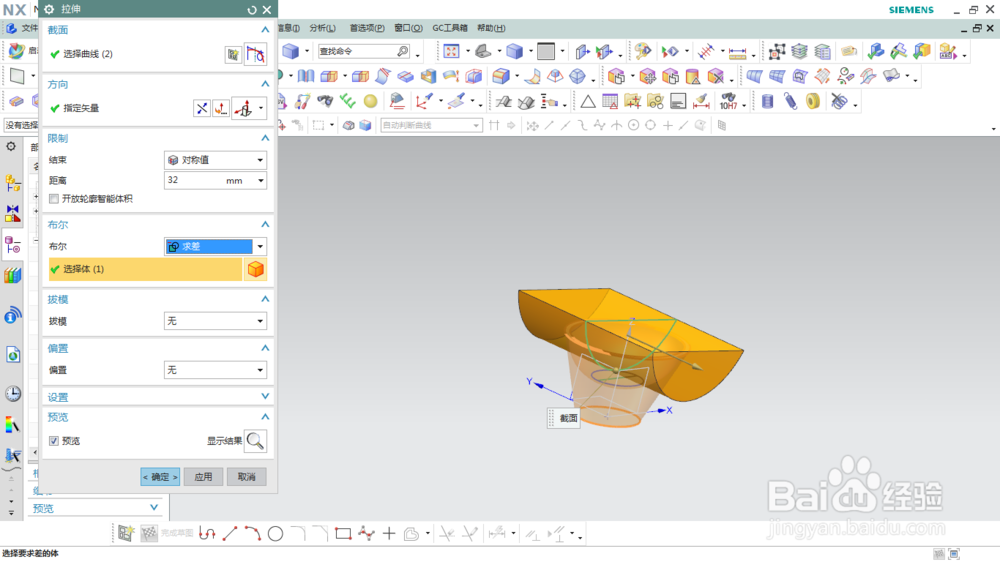Open the 帮助(H) menu
The height and width of the screenshot is (562, 1000).
[x=491, y=28]
